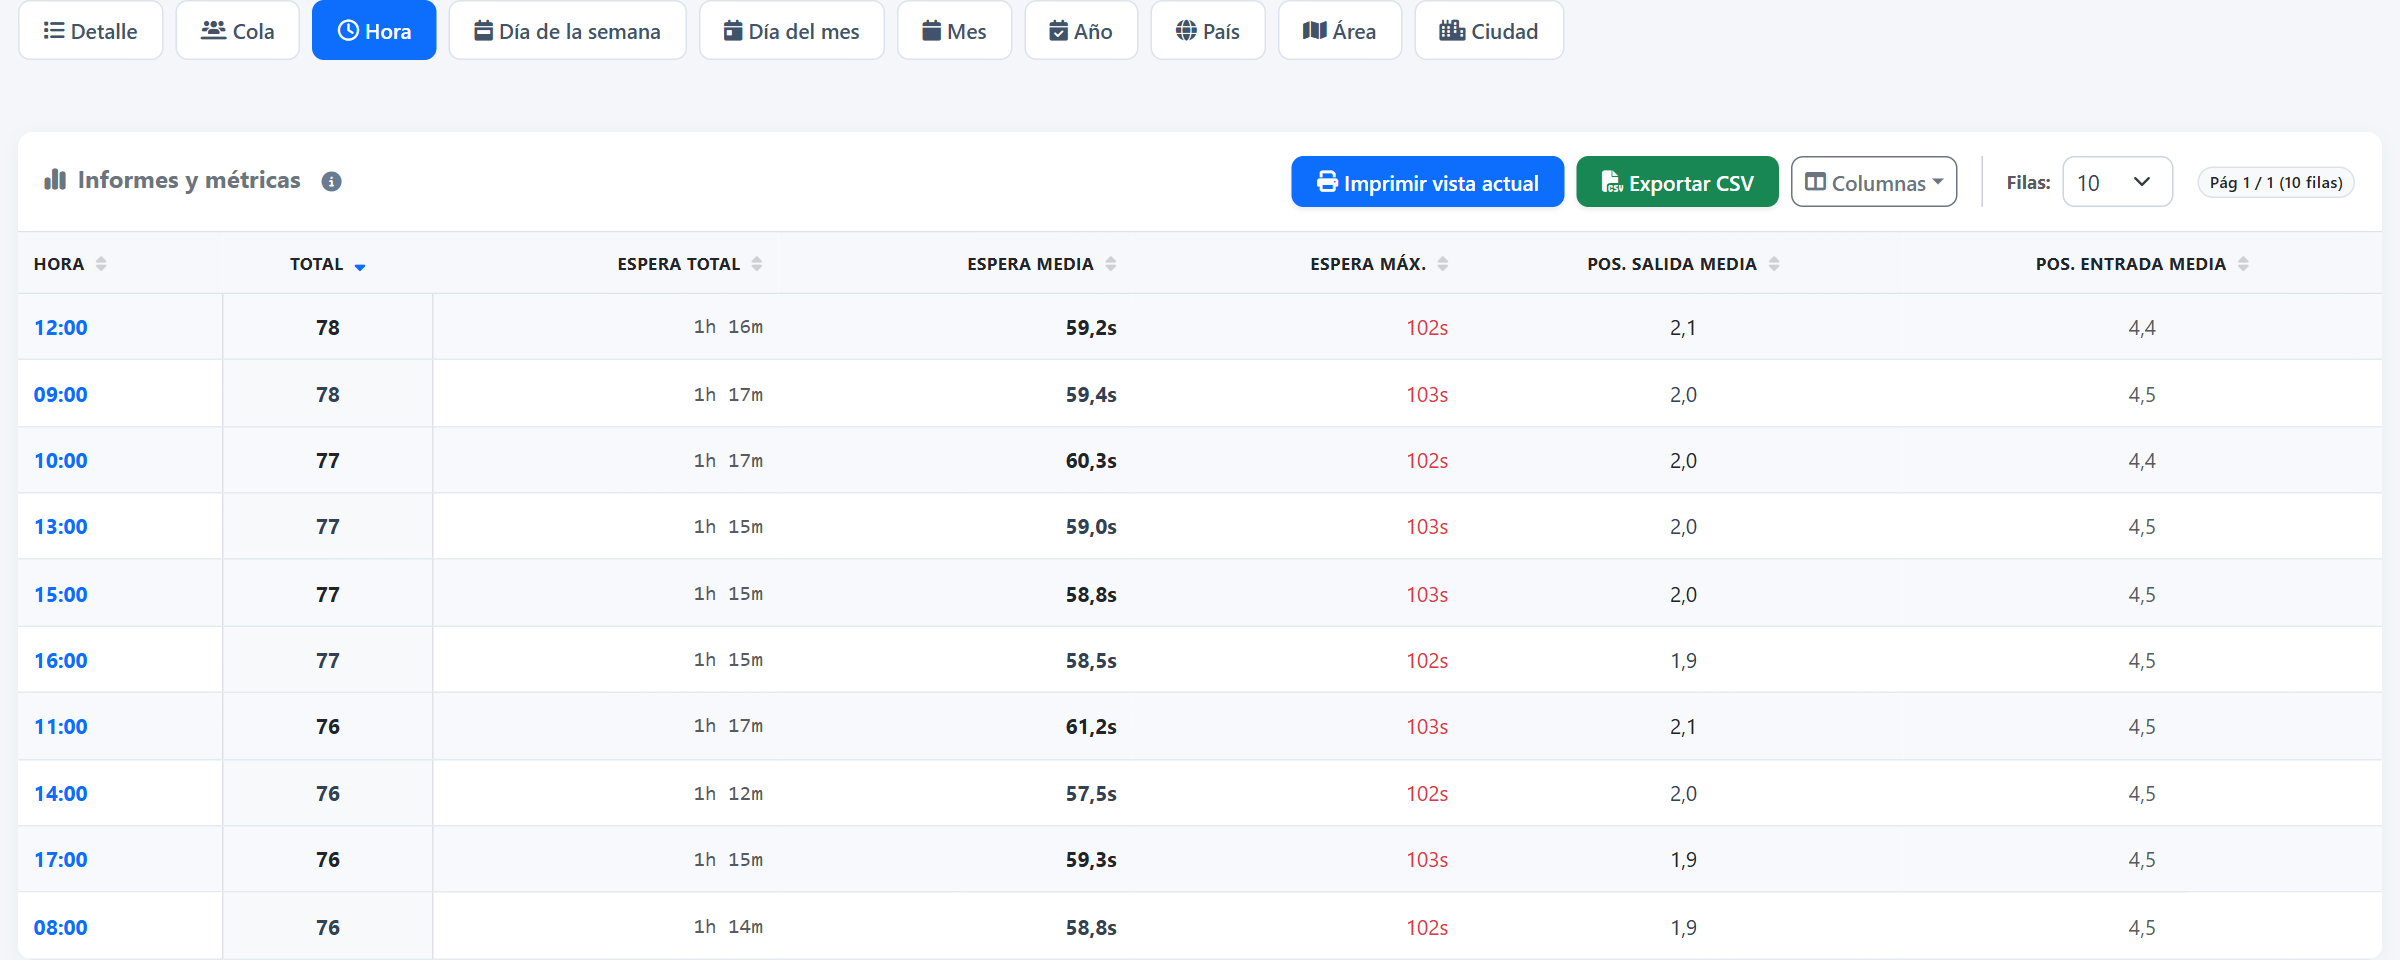Open the 09:00 hour link
The width and height of the screenshot is (2400, 960).
tap(61, 395)
